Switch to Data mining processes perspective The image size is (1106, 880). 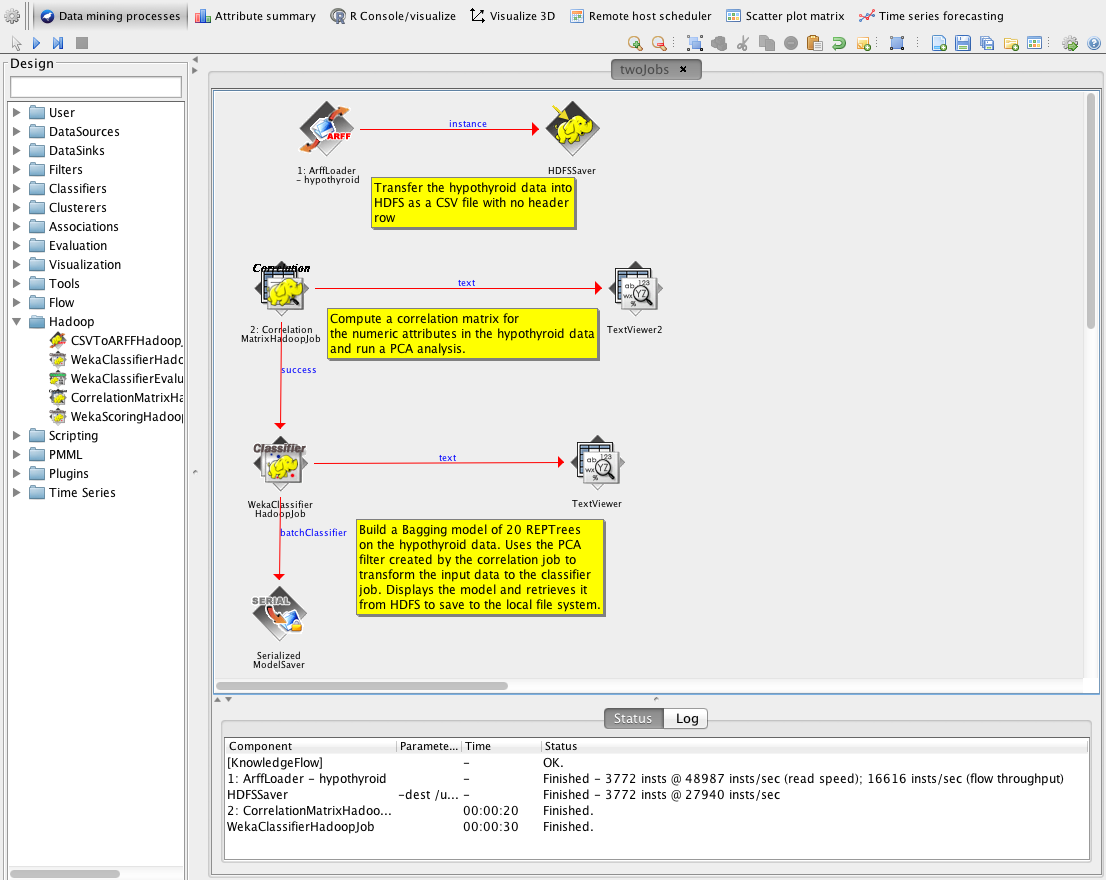[x=111, y=16]
